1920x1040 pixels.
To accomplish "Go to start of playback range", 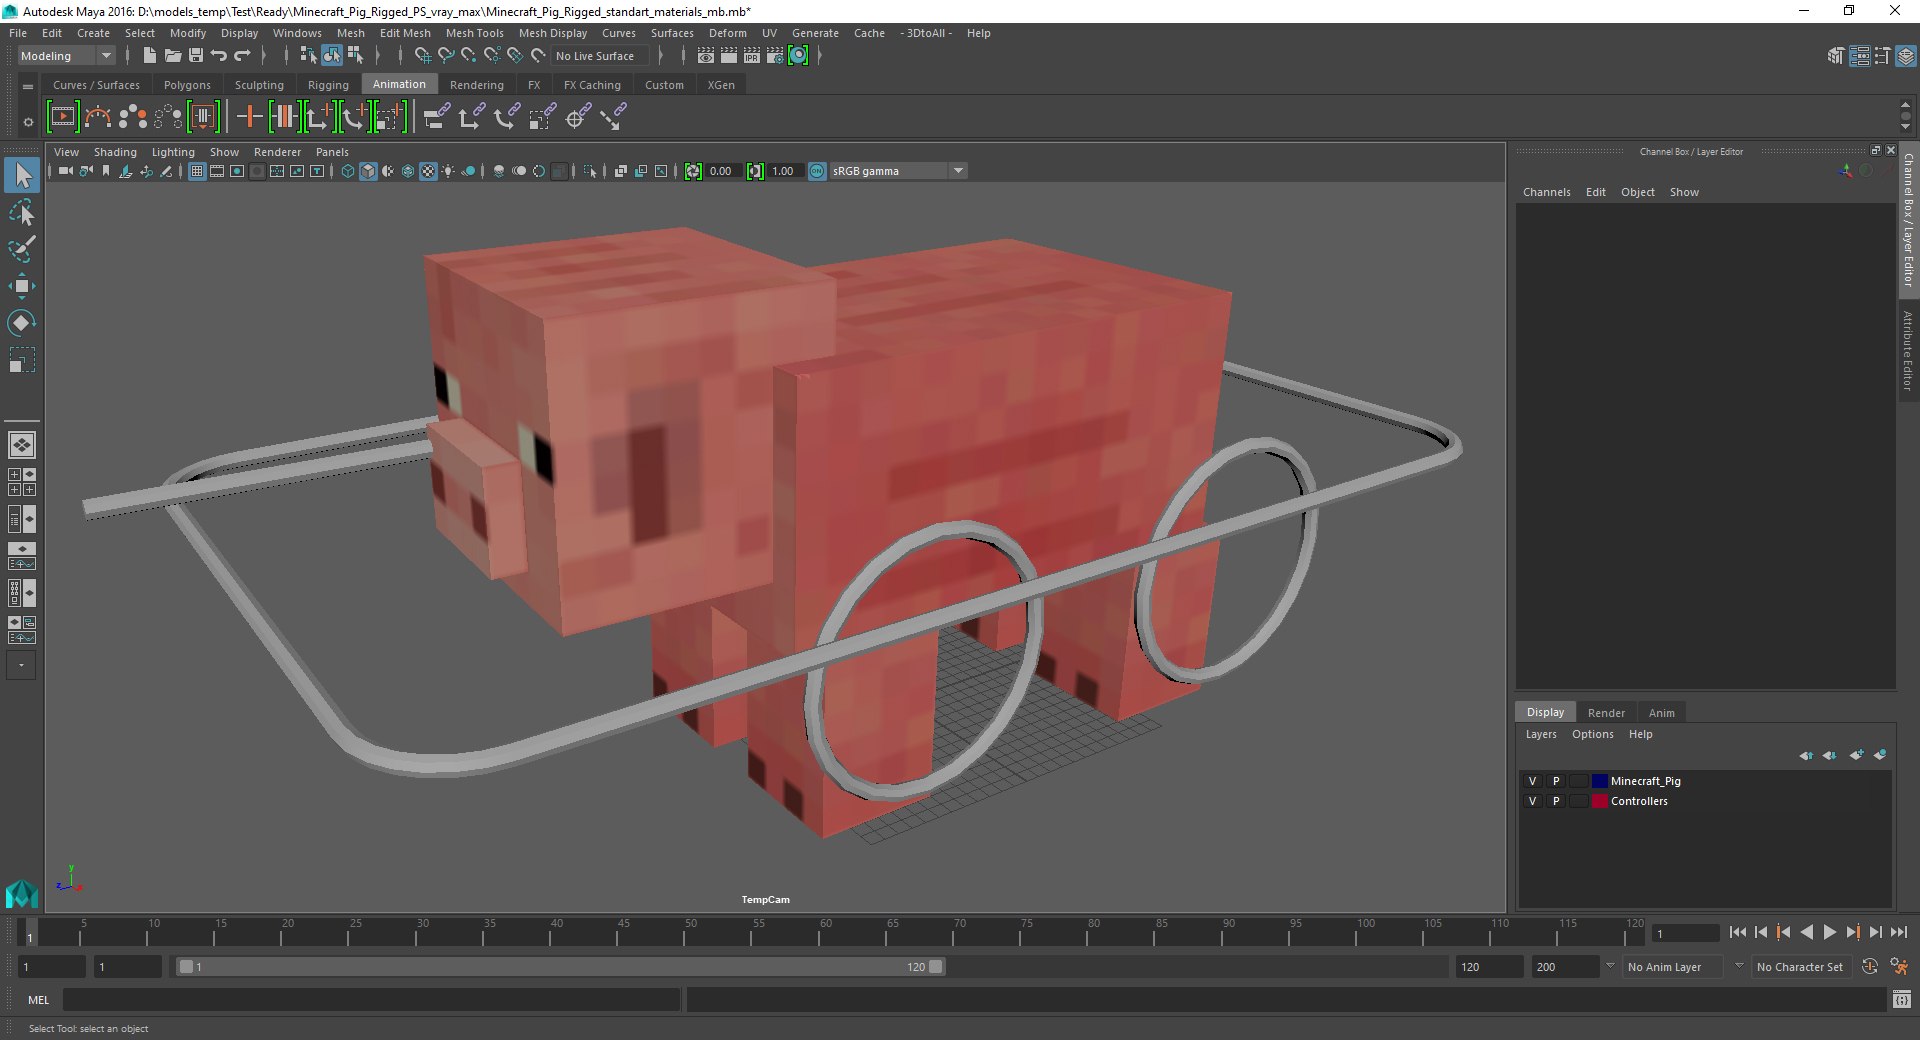I will click(x=1737, y=932).
